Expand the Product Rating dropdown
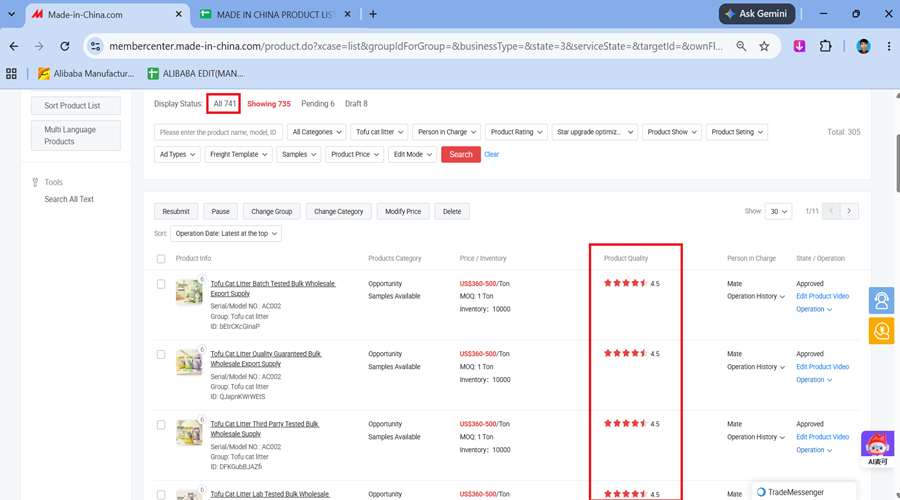Image resolution: width=900 pixels, height=500 pixels. [x=516, y=132]
